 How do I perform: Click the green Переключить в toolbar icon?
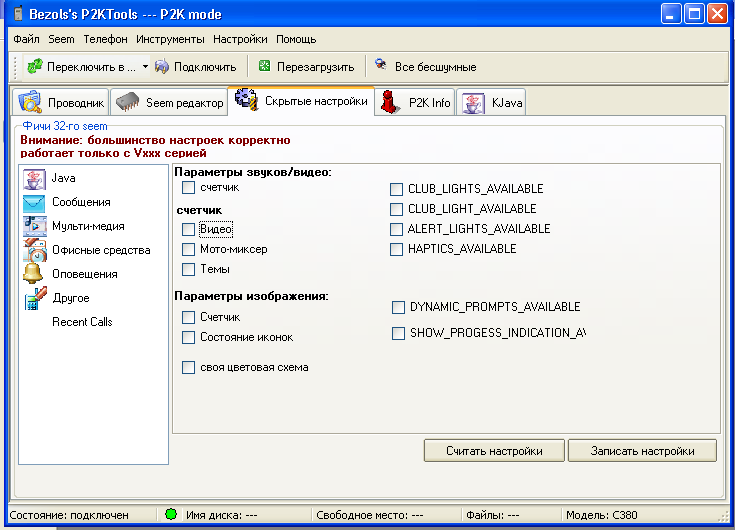click(x=35, y=67)
